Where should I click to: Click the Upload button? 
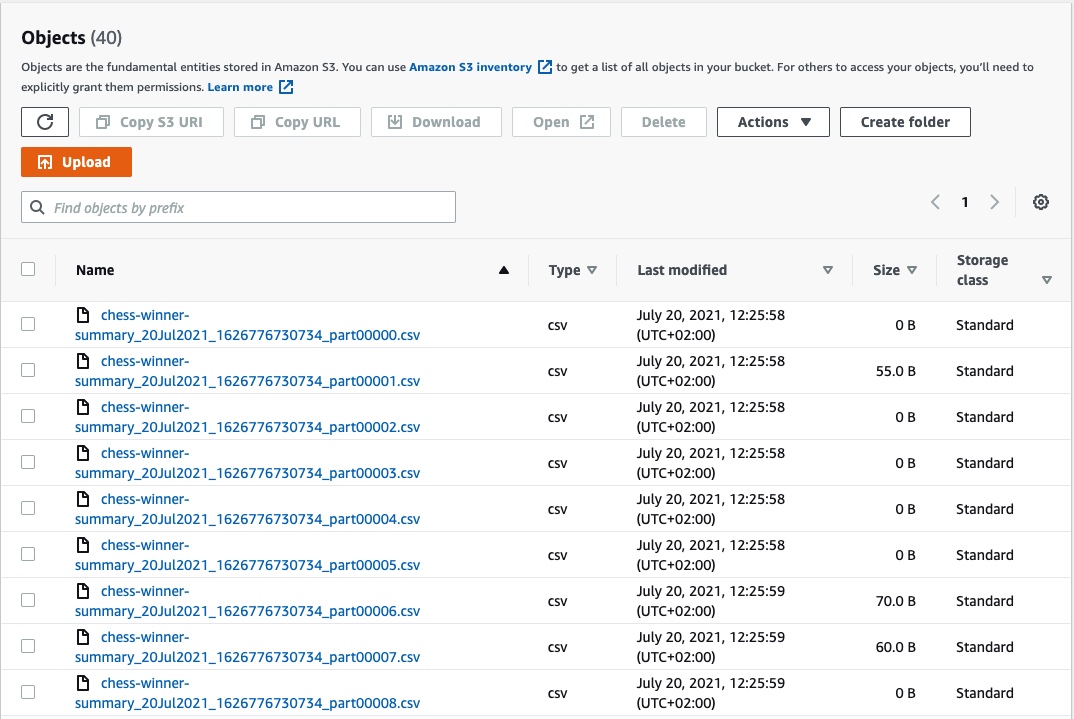76,161
